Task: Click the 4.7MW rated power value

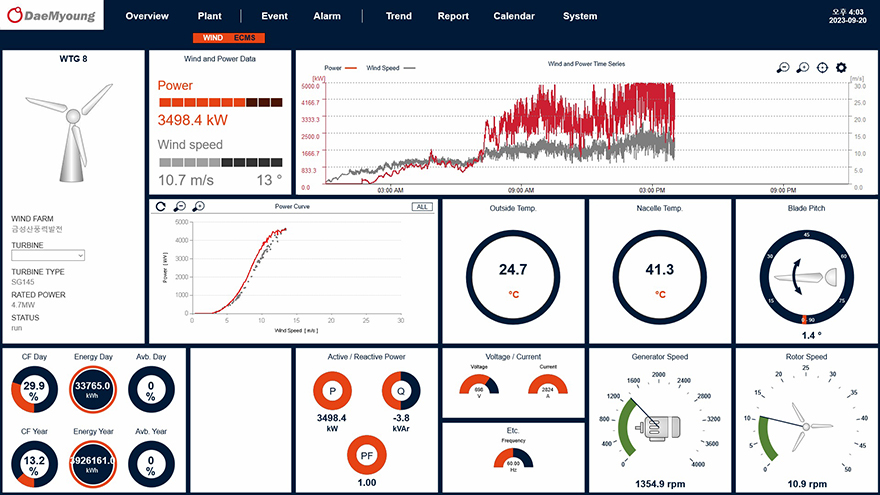Action: pyautogui.click(x=23, y=305)
